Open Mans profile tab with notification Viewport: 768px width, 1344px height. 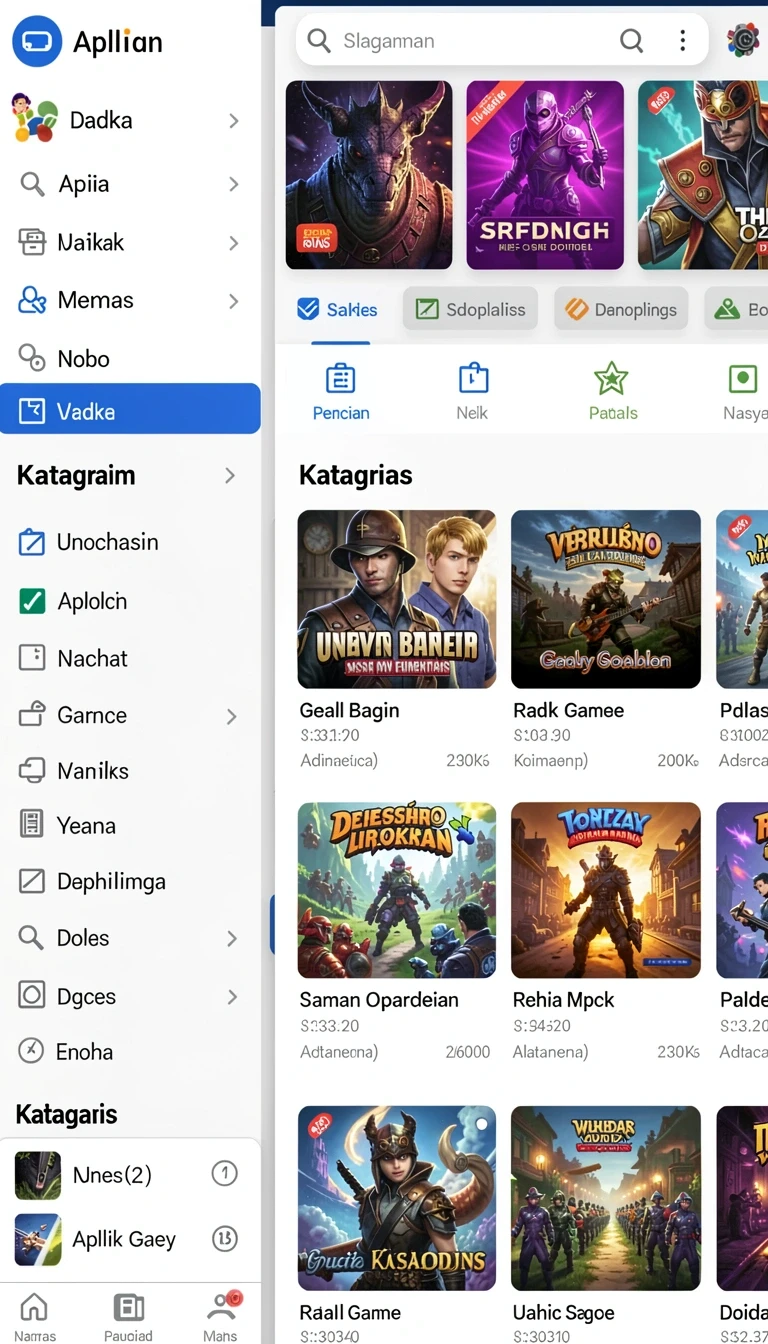(221, 1316)
